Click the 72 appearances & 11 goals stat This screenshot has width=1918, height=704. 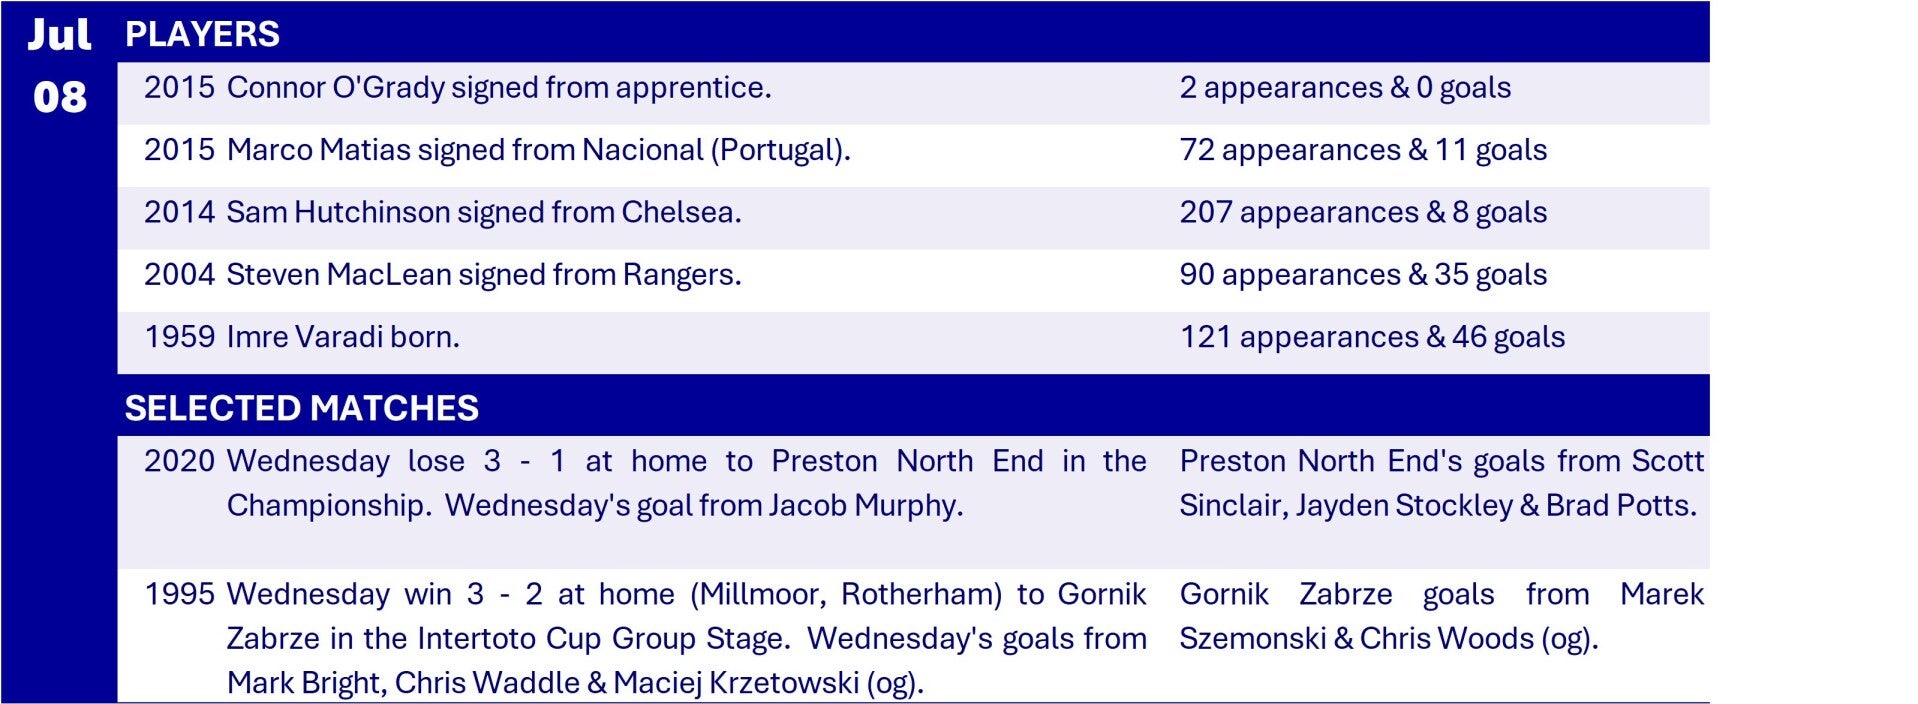pyautogui.click(x=1362, y=150)
